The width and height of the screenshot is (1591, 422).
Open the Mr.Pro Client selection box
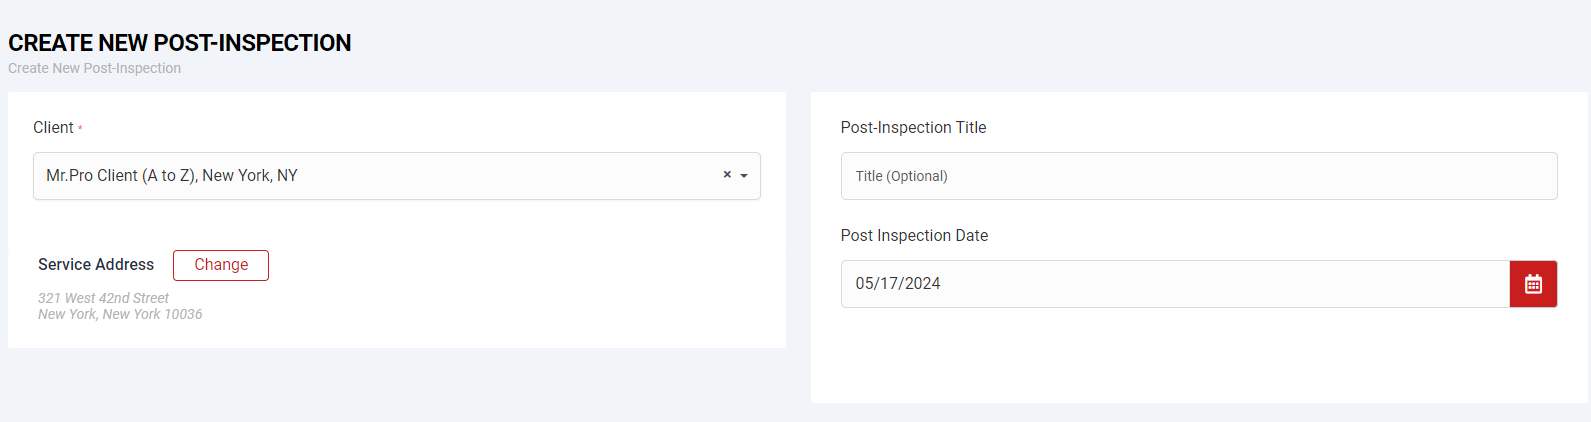point(380,176)
